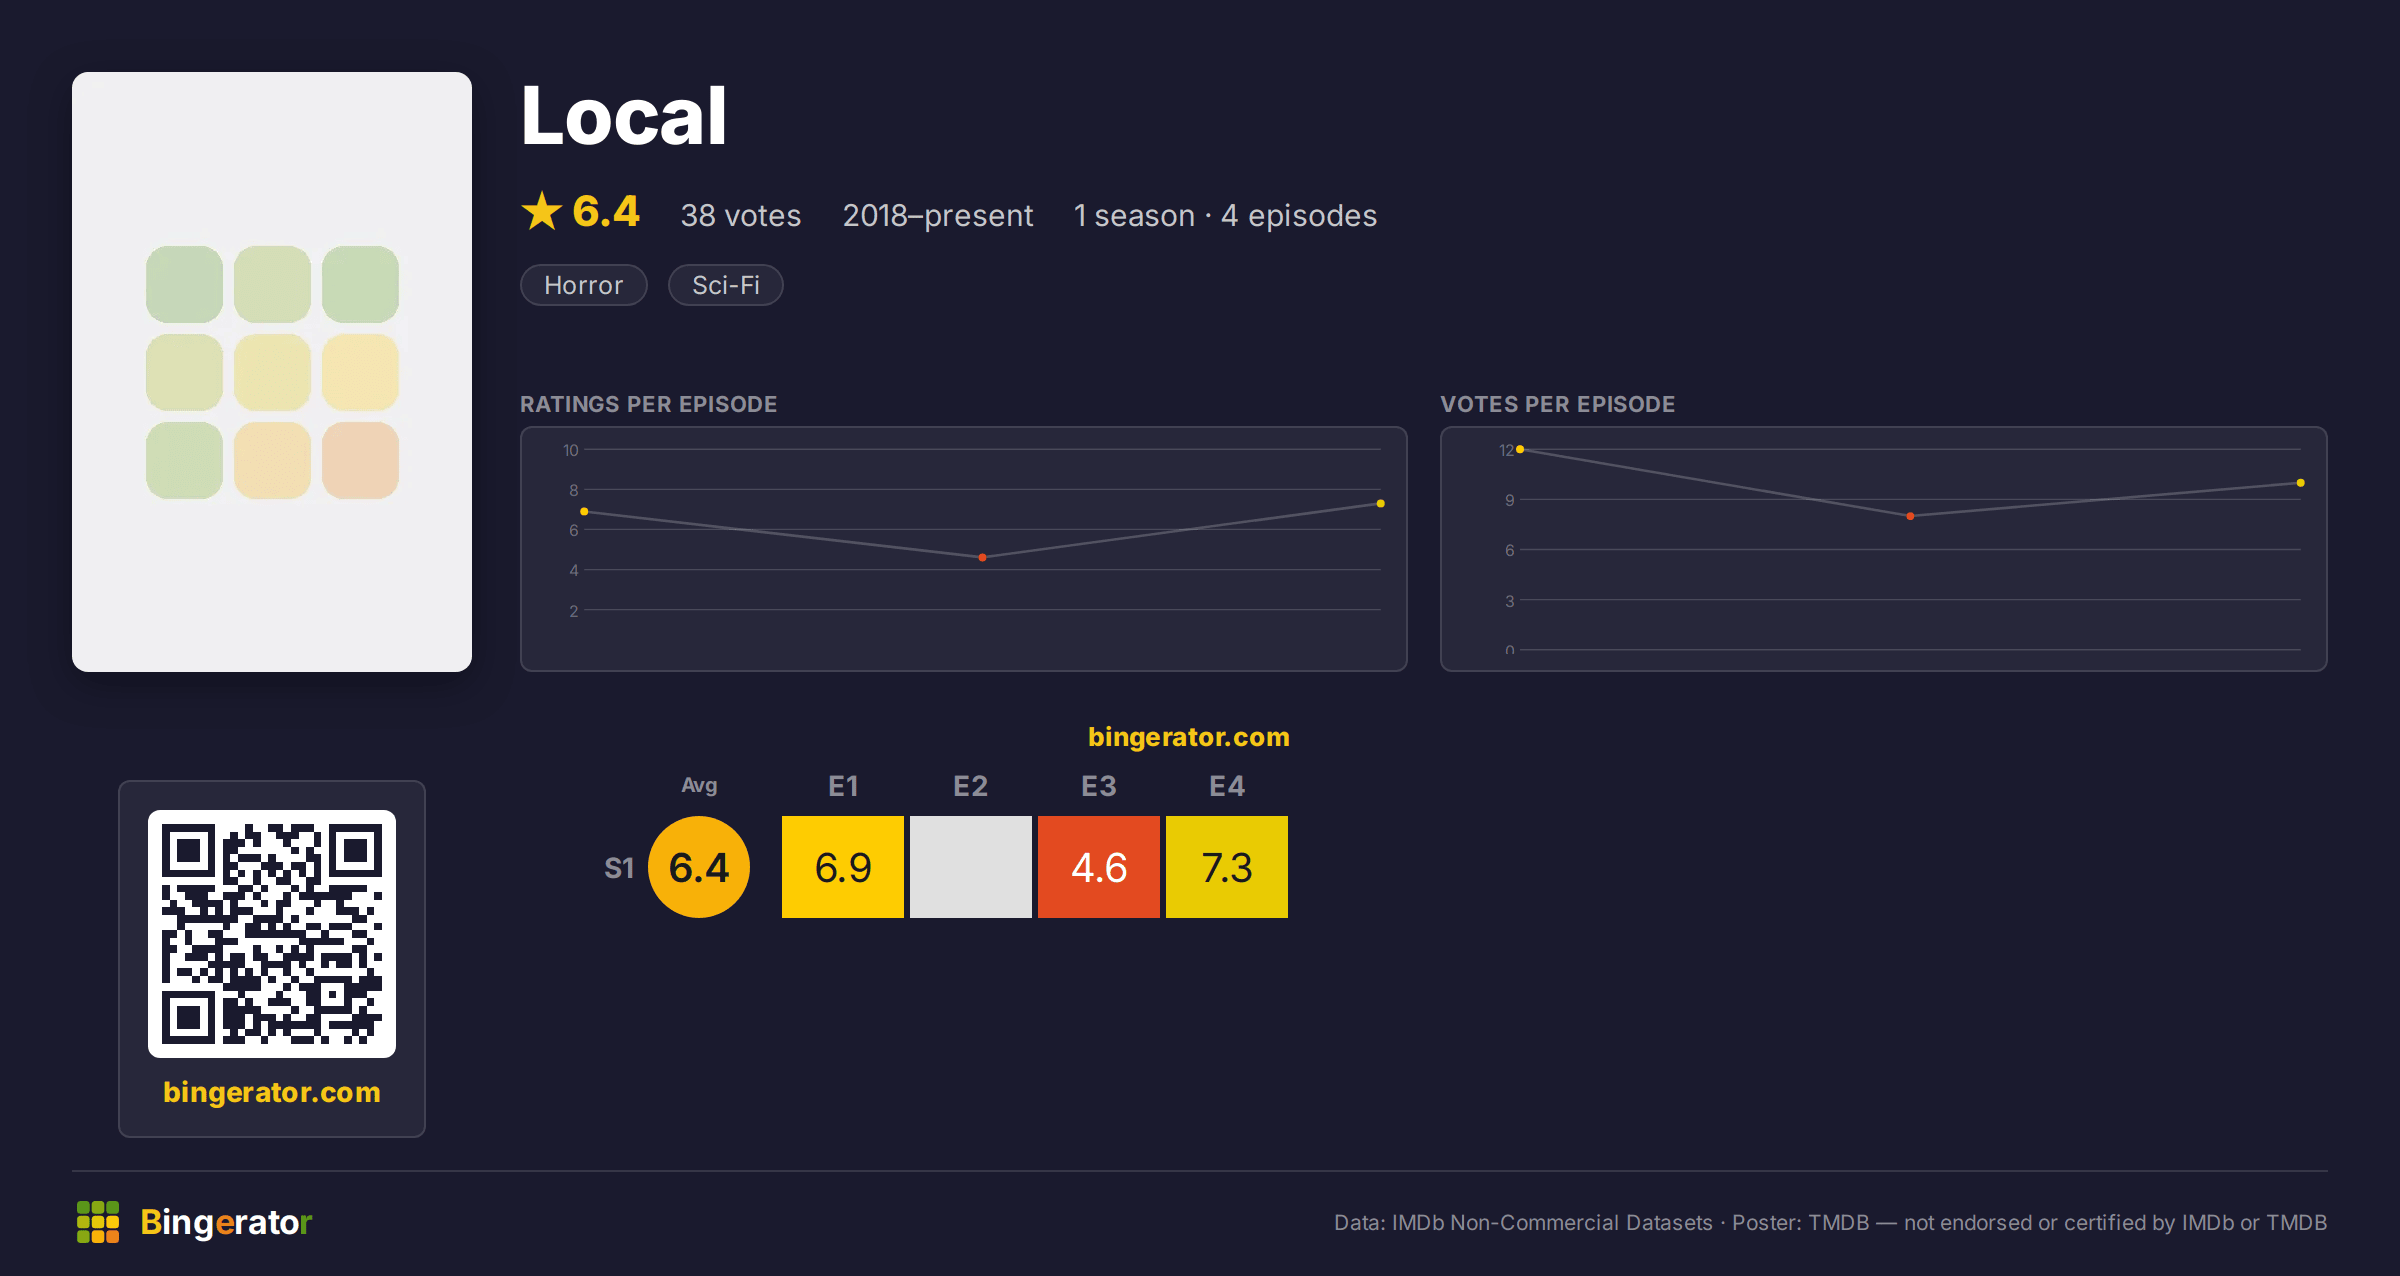
Task: Click red low point in votes chart
Action: coord(1910,516)
